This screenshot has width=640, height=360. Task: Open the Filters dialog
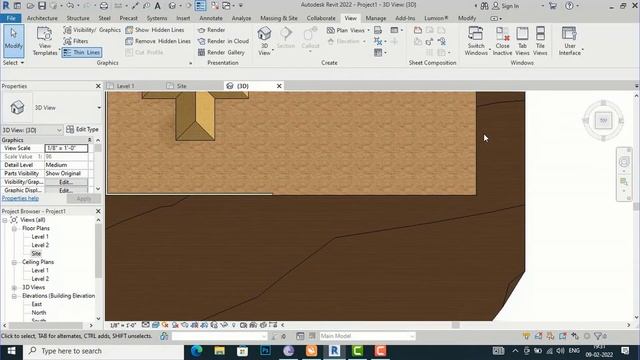(76, 41)
